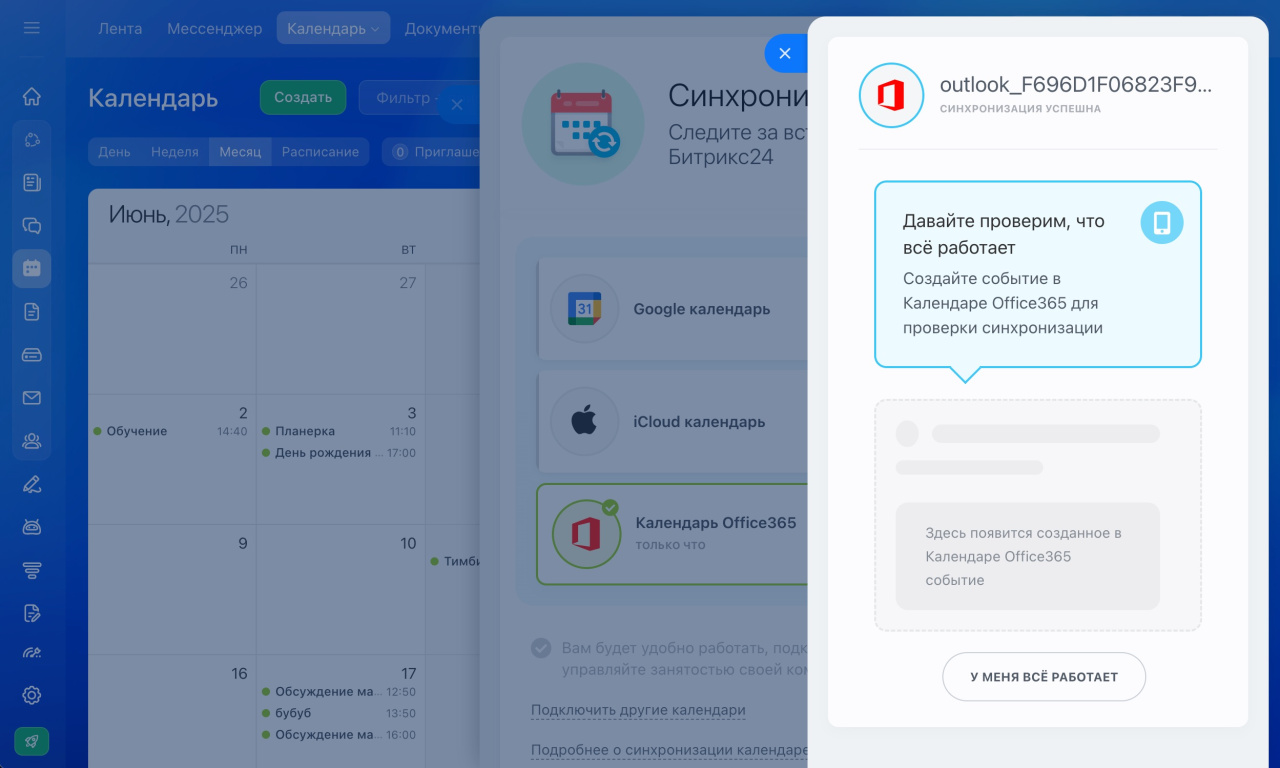Screen dimensions: 1280x768
Task: Open Обсуждение ма... event at 16:00
Action: (x=339, y=735)
